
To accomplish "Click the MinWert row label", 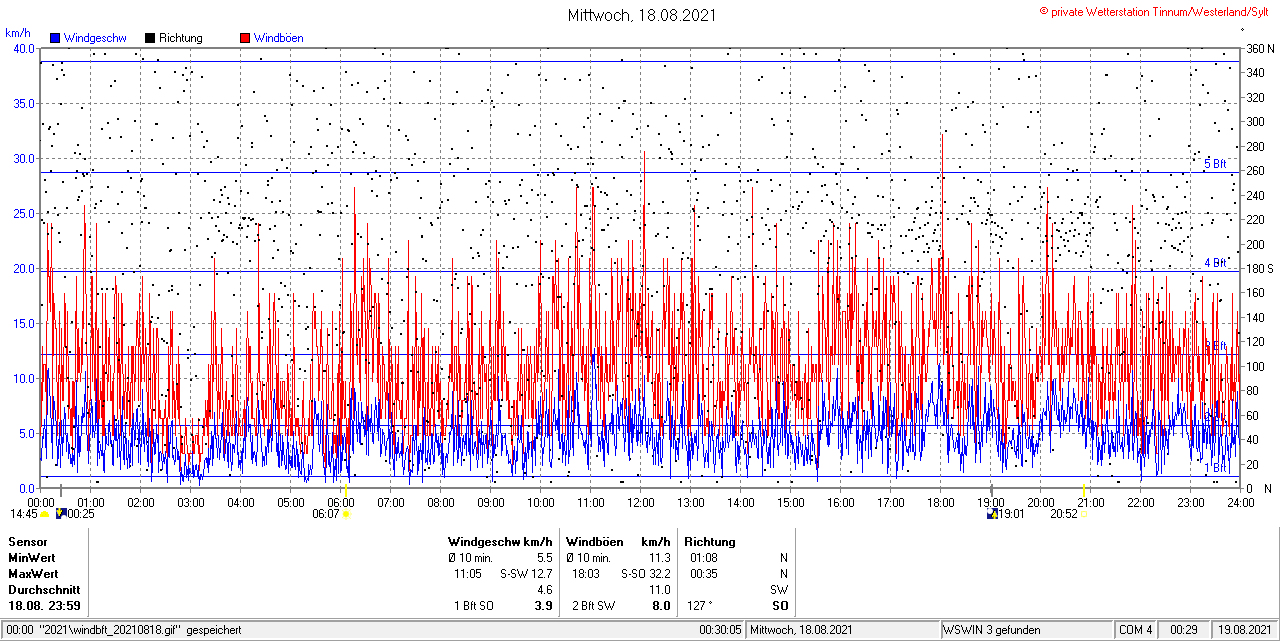I will click(x=32, y=558).
